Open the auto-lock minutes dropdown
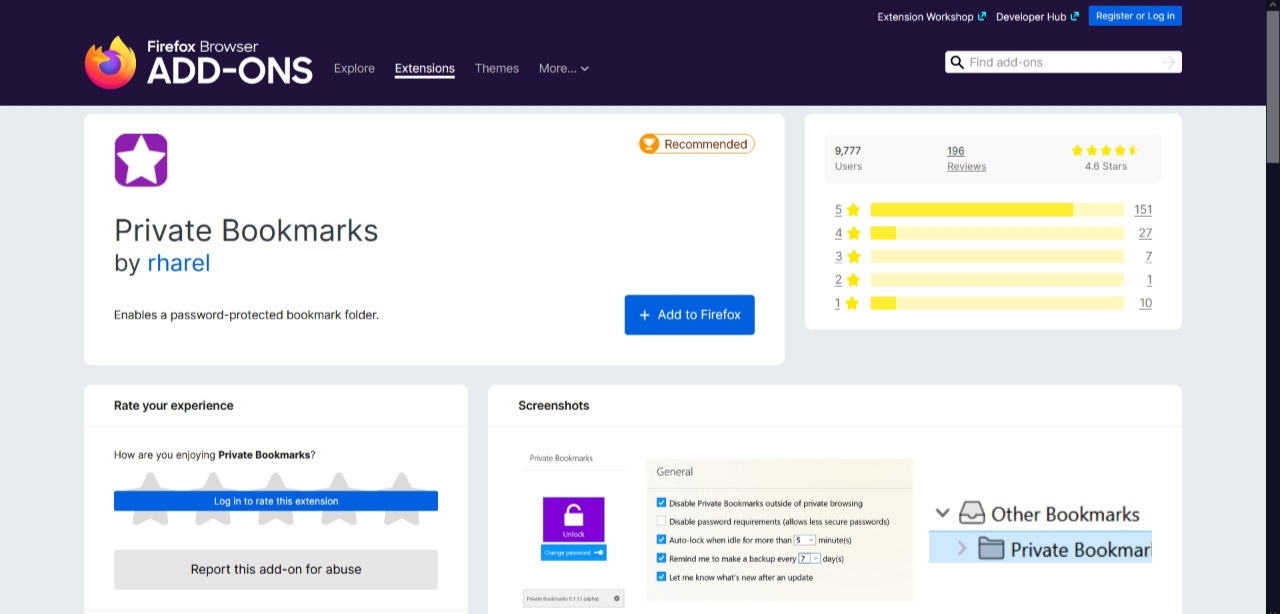The height and width of the screenshot is (614, 1280). pos(805,540)
